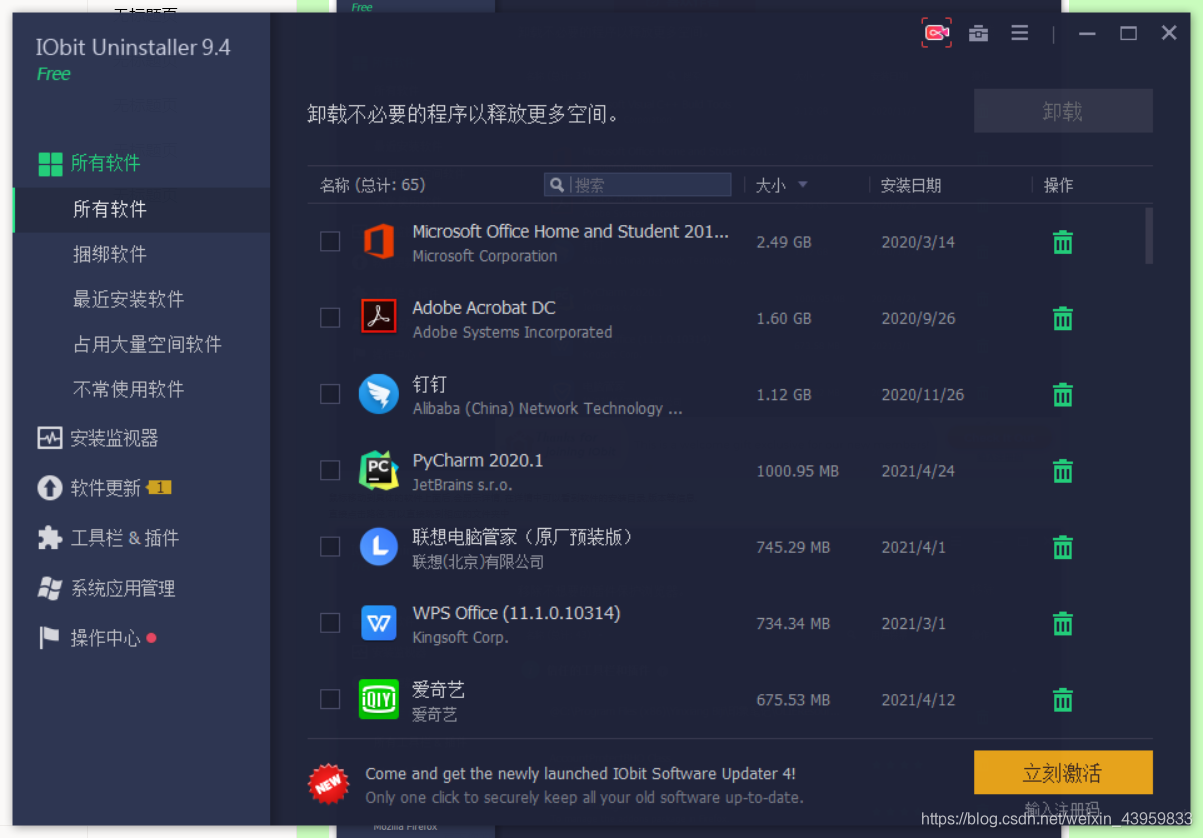The height and width of the screenshot is (838, 1203).
Task: Click the 软件更新 up-arrow icon
Action: coord(50,488)
